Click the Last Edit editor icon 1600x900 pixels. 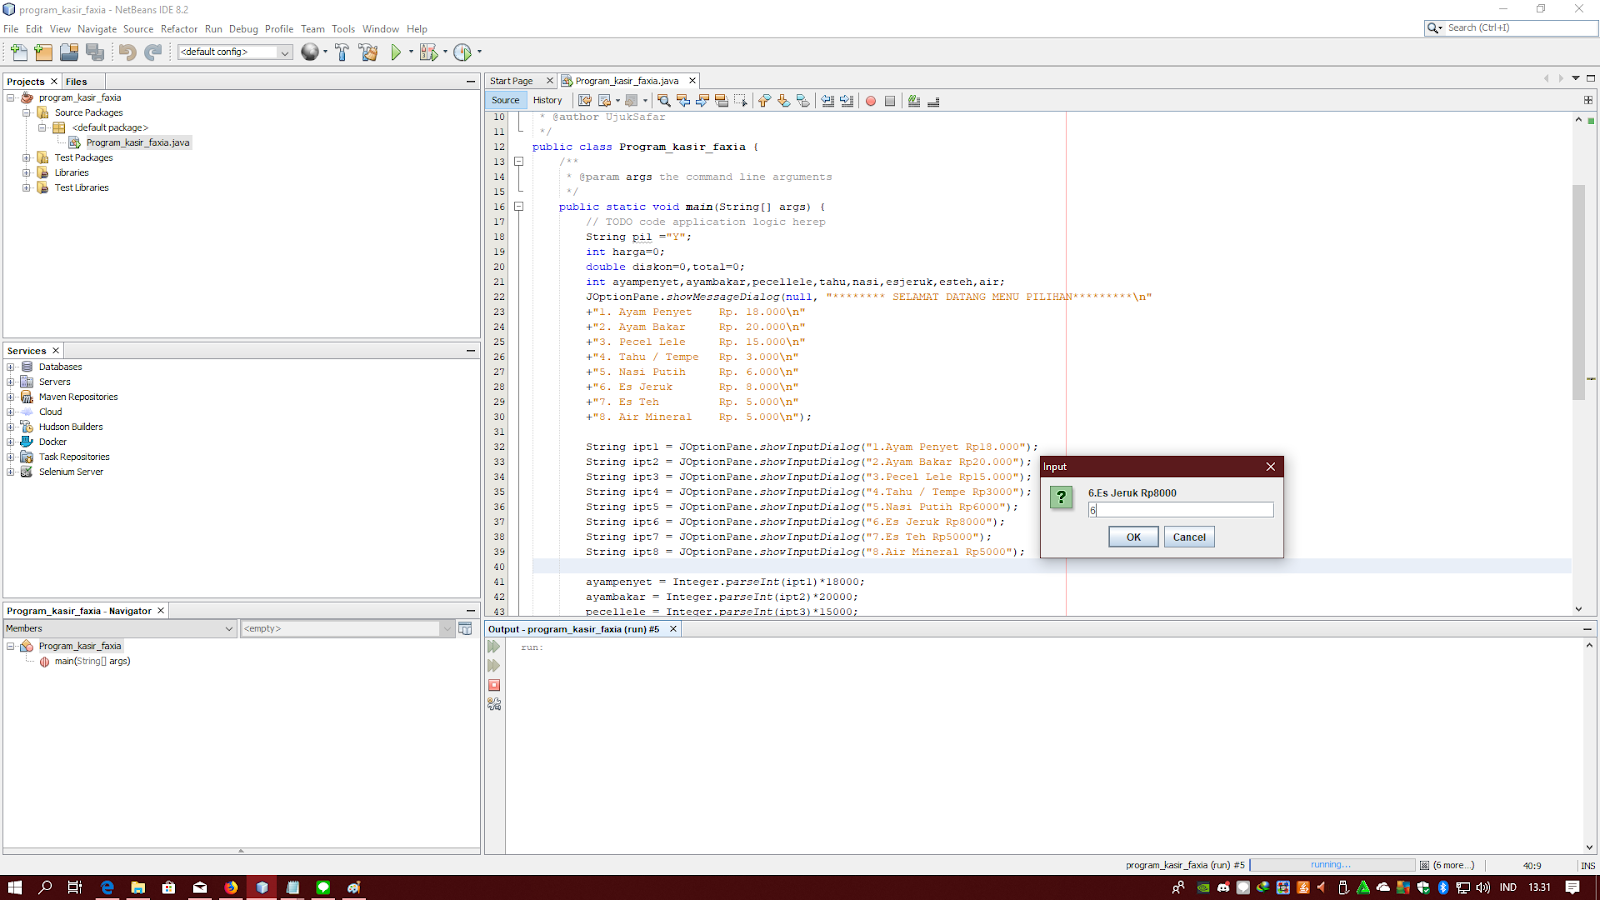(585, 101)
